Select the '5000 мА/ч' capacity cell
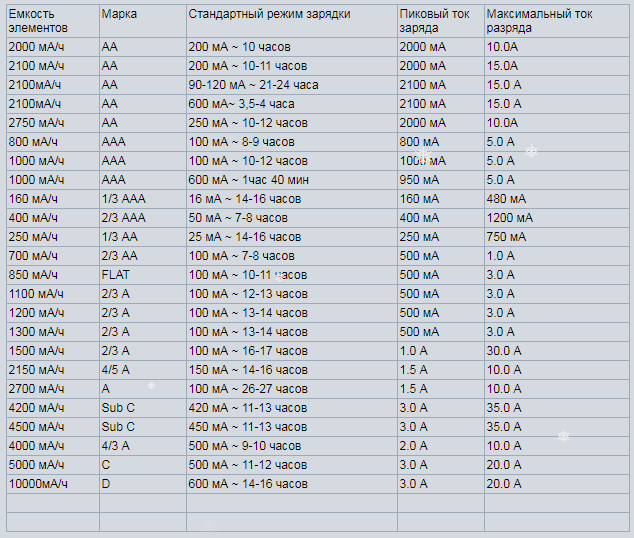The image size is (634, 538). (x=53, y=465)
